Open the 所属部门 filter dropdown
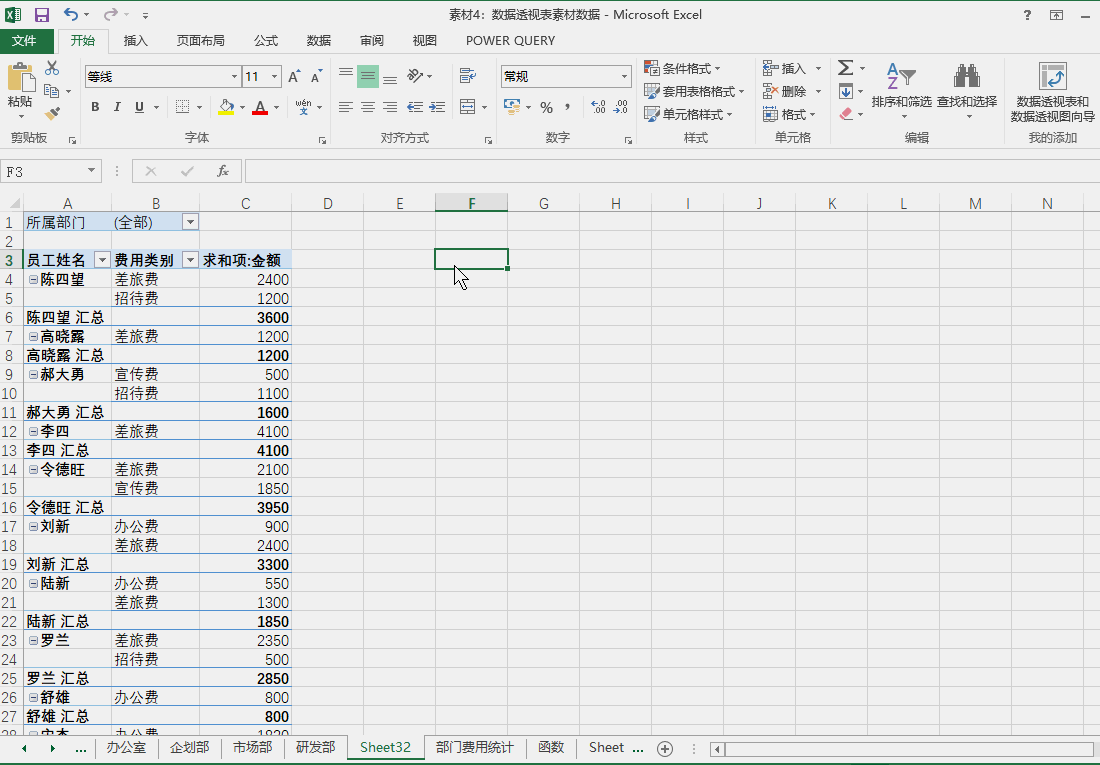This screenshot has width=1100, height=765. pyautogui.click(x=190, y=221)
